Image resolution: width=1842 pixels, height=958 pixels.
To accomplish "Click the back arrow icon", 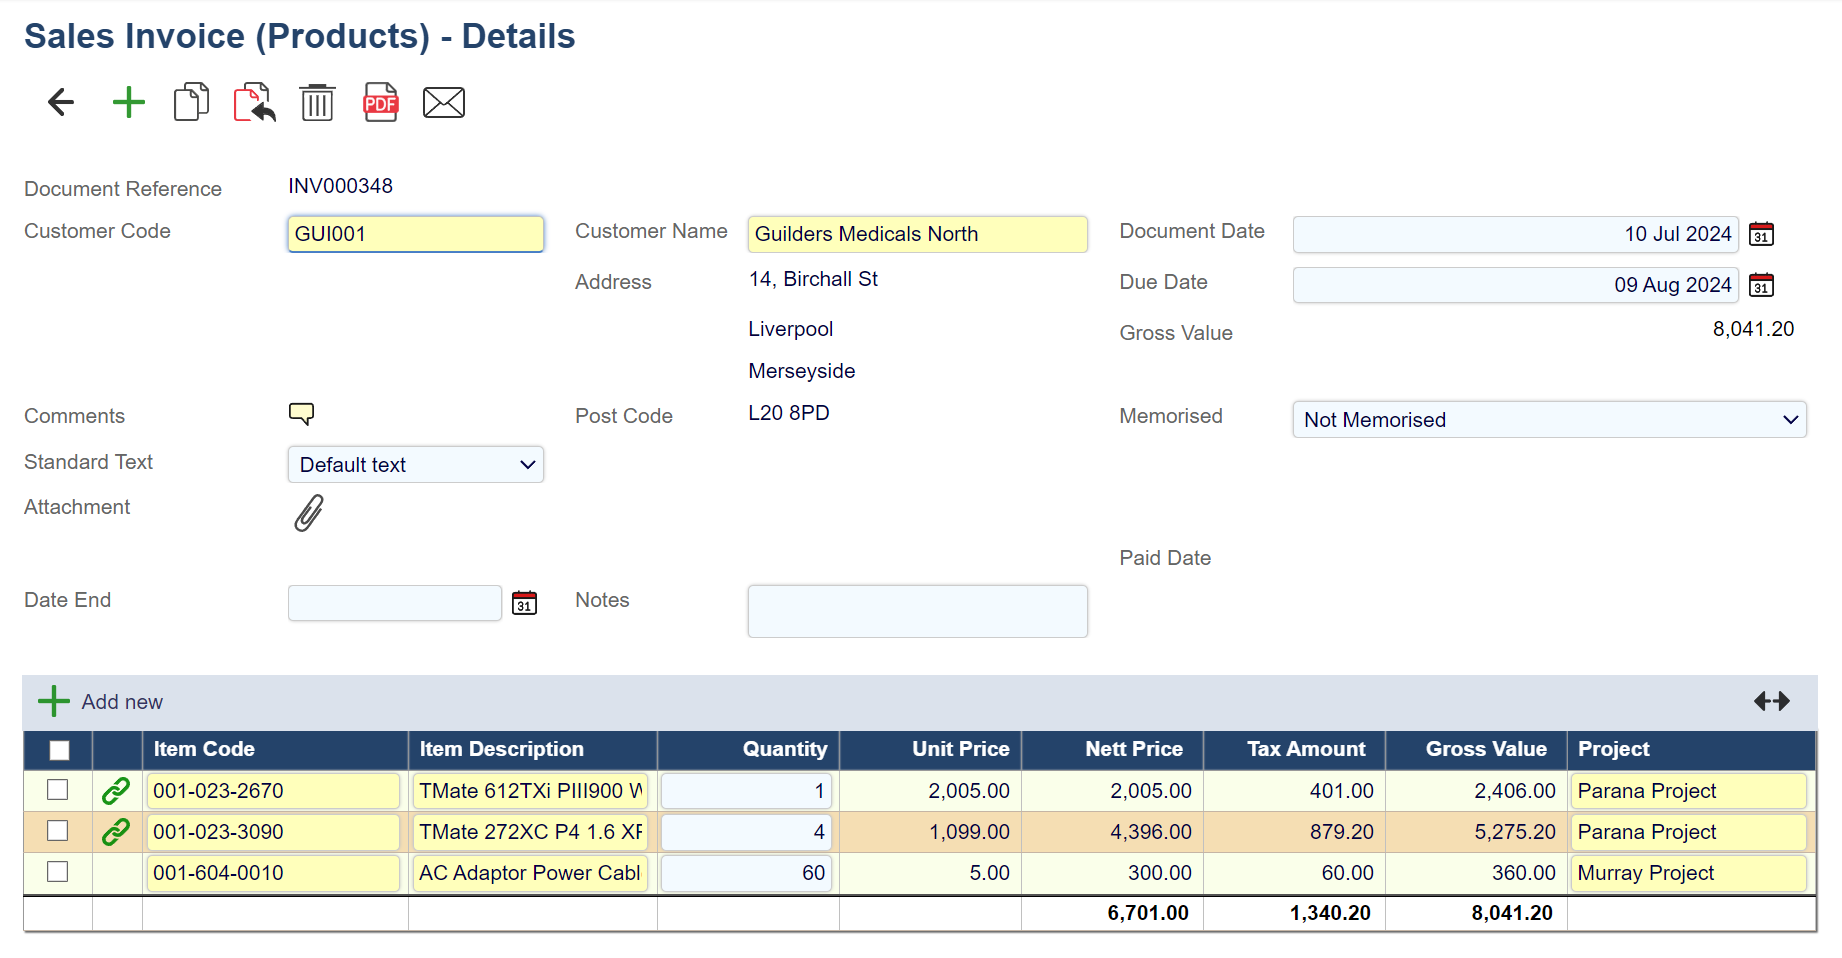I will [61, 102].
